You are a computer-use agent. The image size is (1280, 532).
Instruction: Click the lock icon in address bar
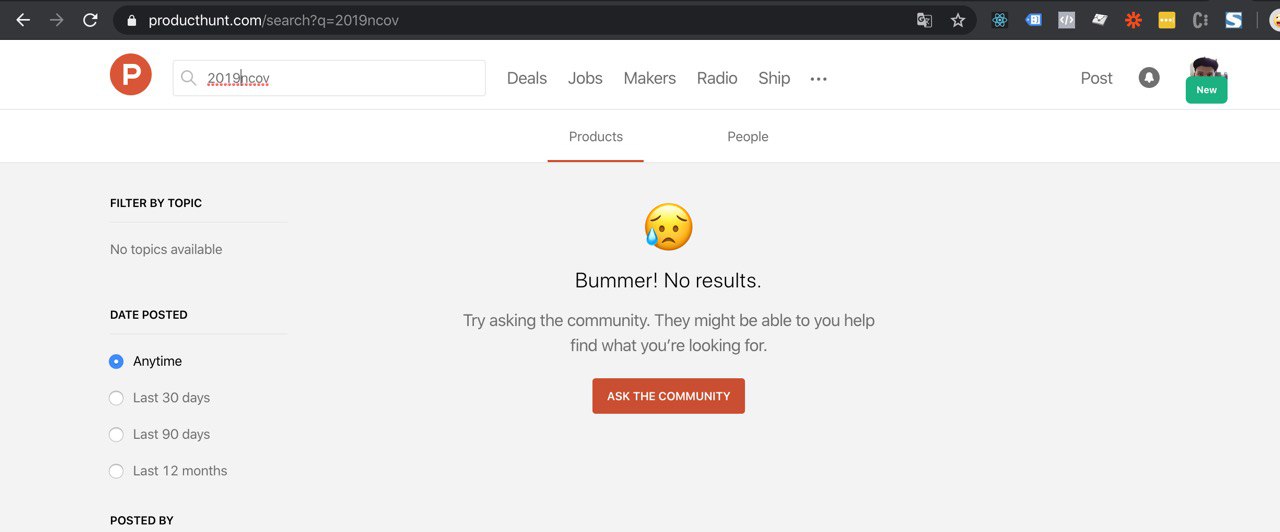(x=131, y=20)
